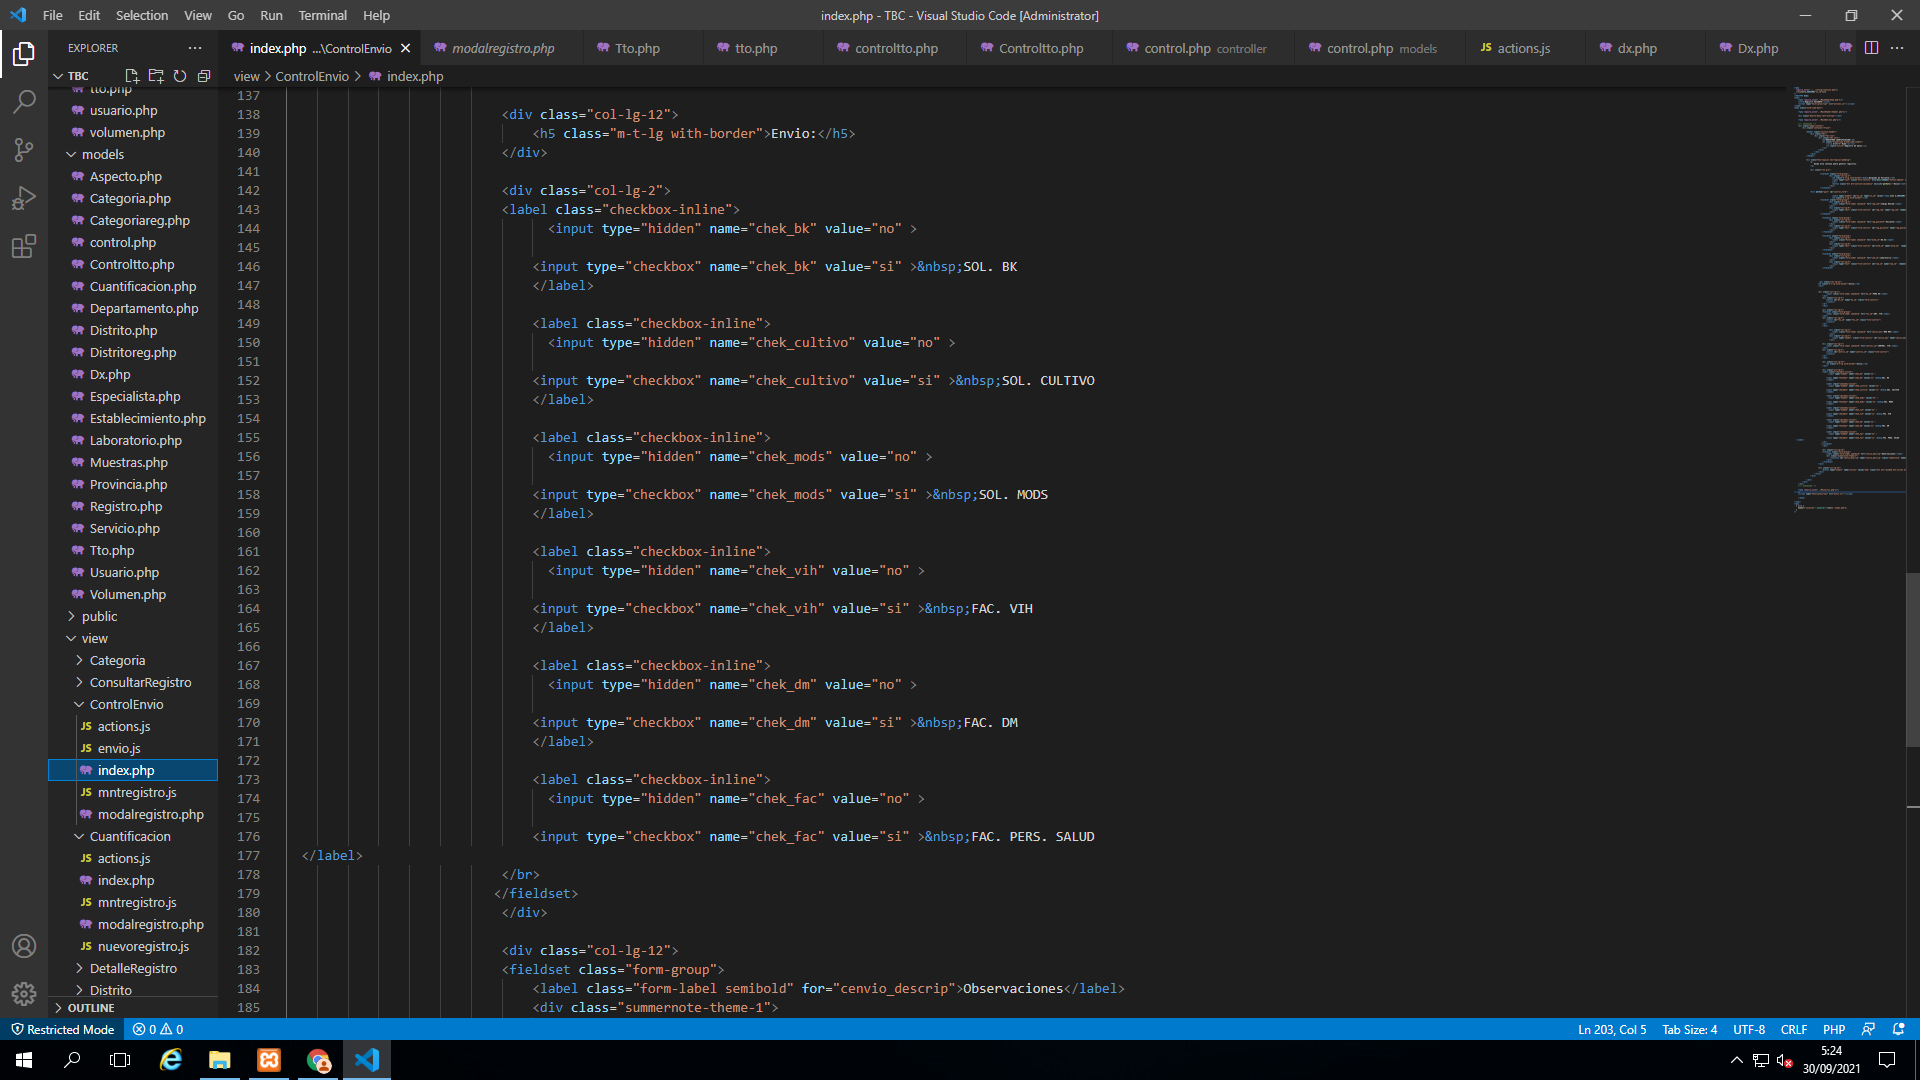The image size is (1920, 1080).
Task: Refresh the file explorer
Action: pos(180,76)
